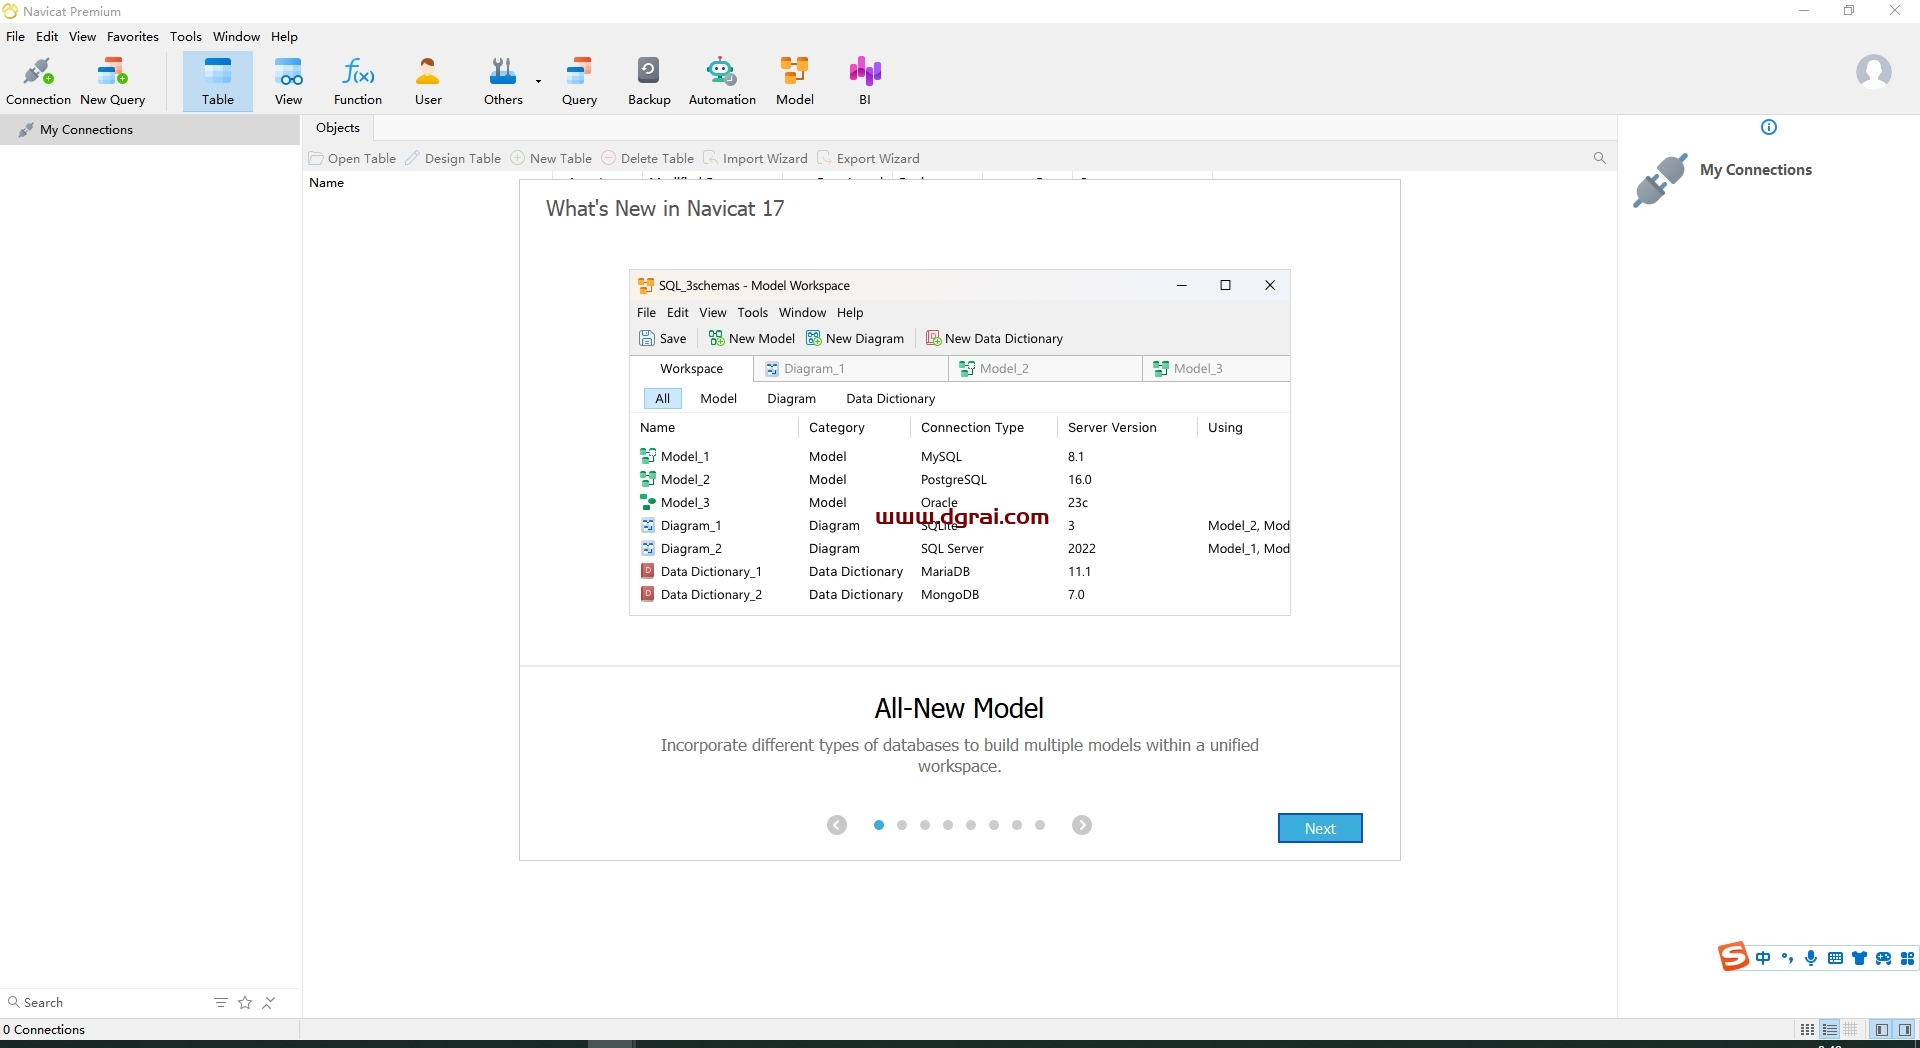Open the Favorites menu
The image size is (1920, 1048).
coord(132,36)
